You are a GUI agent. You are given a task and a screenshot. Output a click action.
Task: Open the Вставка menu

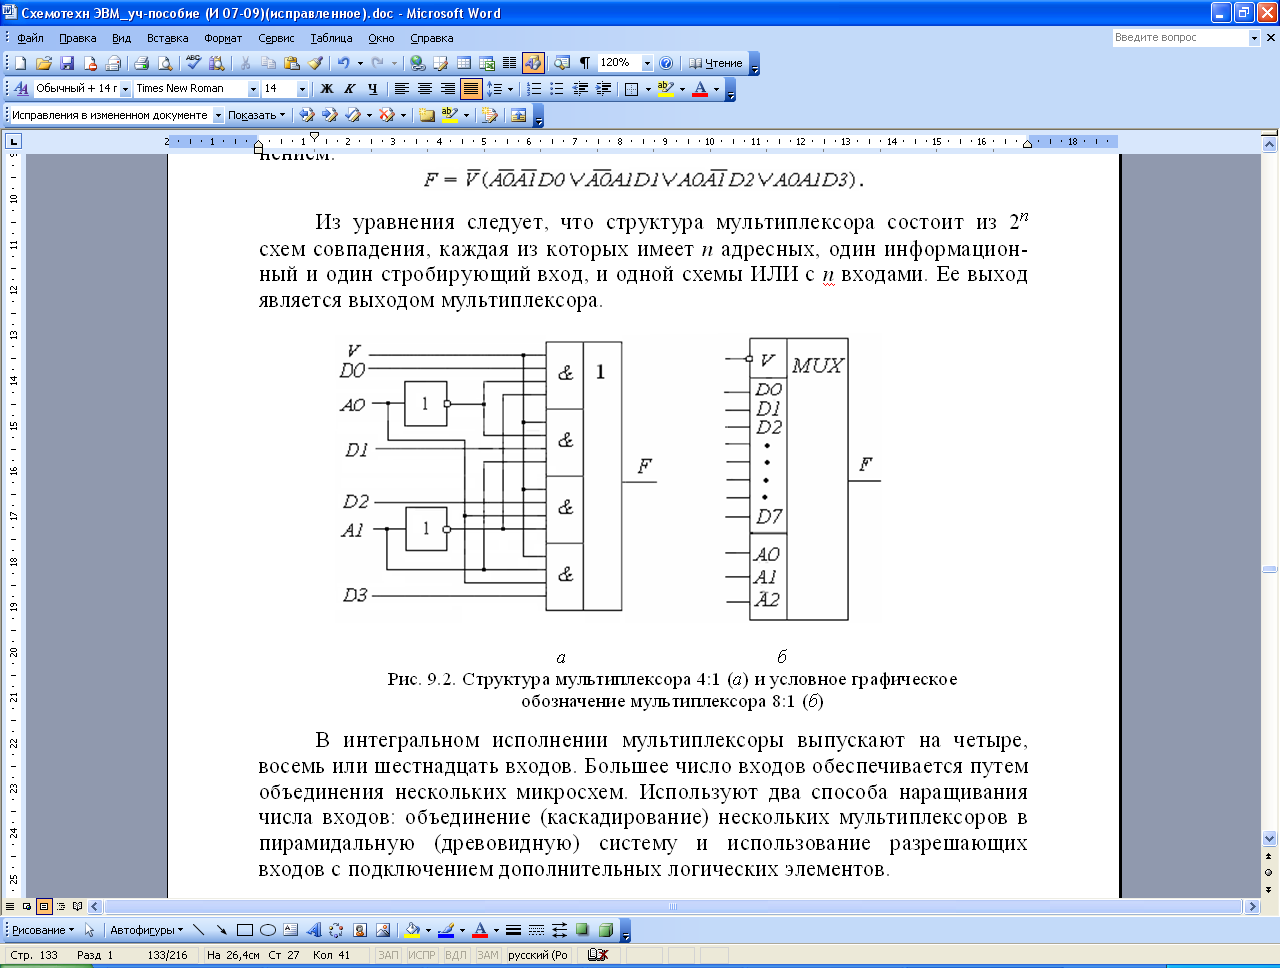167,38
